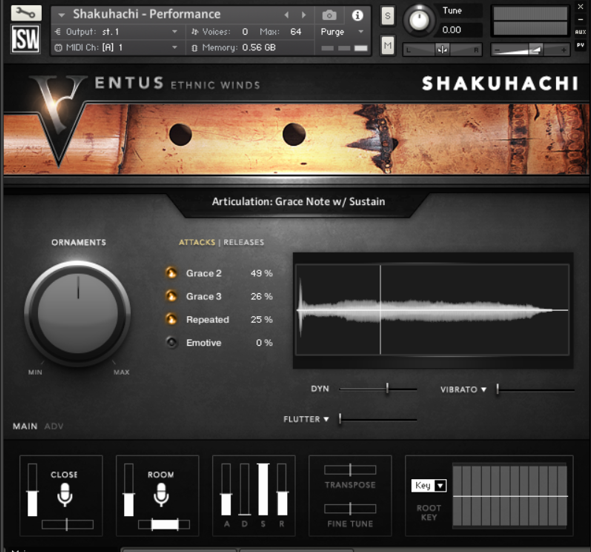Open instrument info with the 'i' icon
The width and height of the screenshot is (591, 552).
point(357,15)
